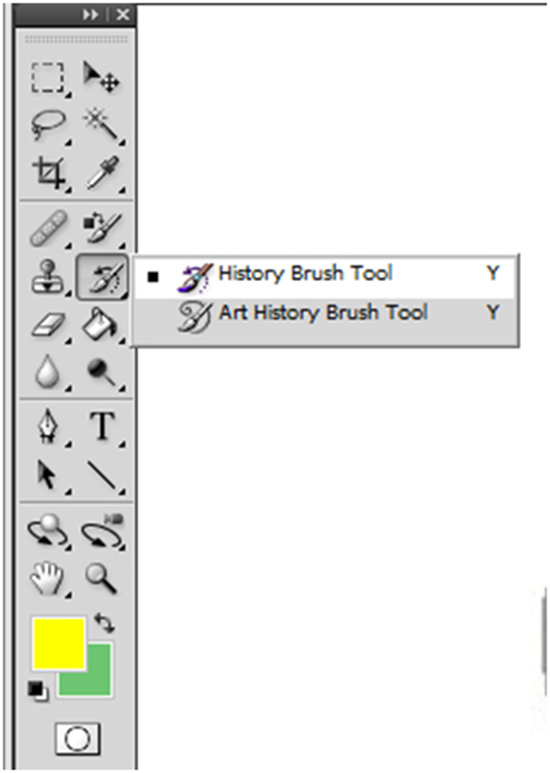Select the Rectangular Marquee tool
This screenshot has height=773, width=550.
[48, 77]
